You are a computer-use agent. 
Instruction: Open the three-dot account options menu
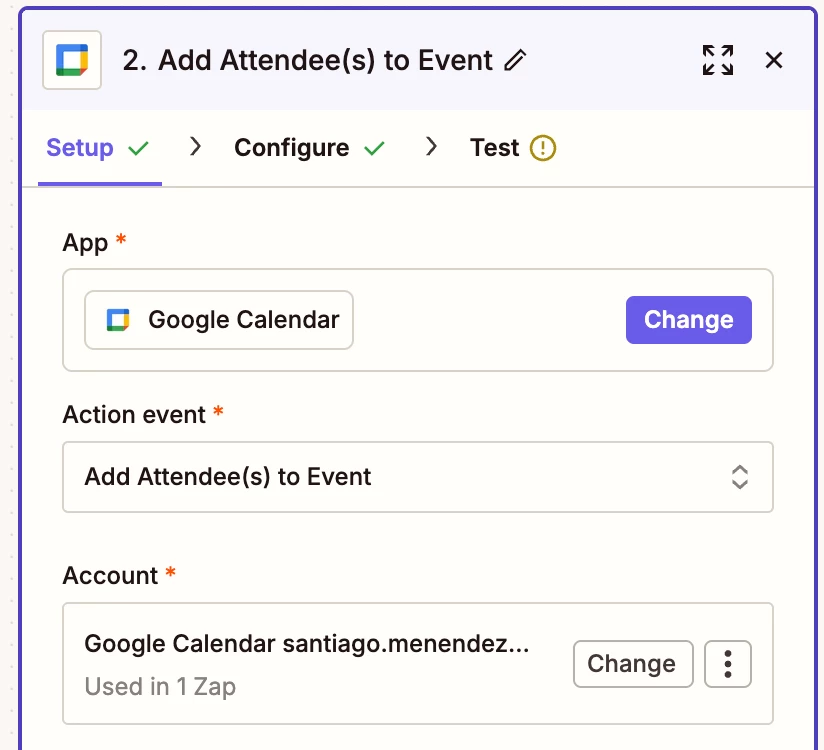[x=728, y=664]
